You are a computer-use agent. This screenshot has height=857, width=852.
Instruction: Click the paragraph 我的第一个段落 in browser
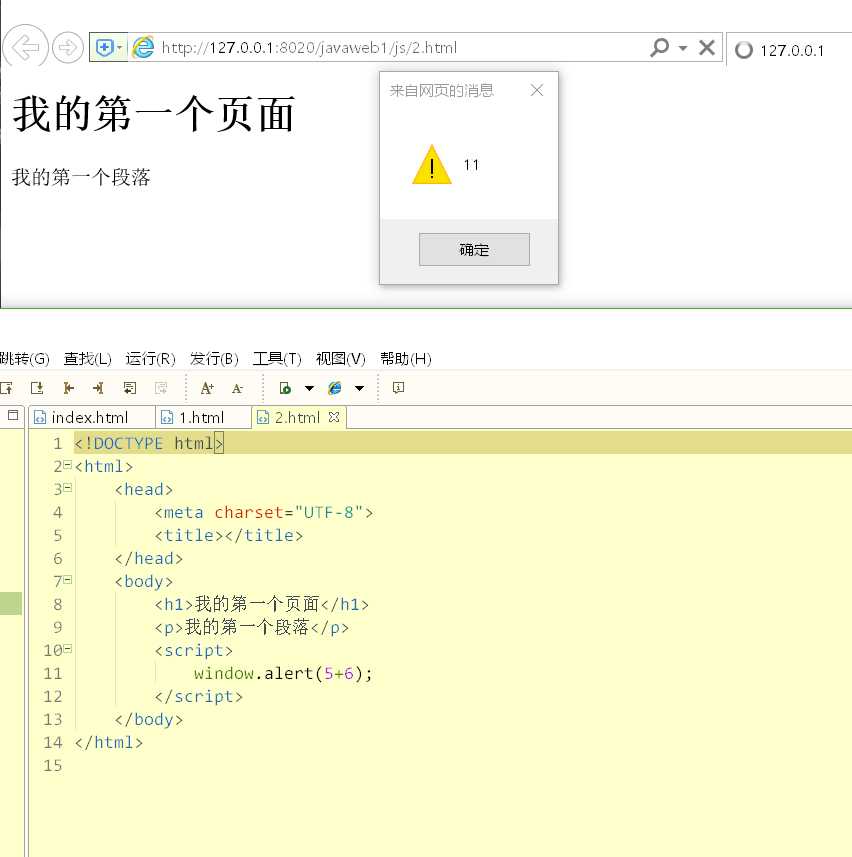[x=81, y=177]
